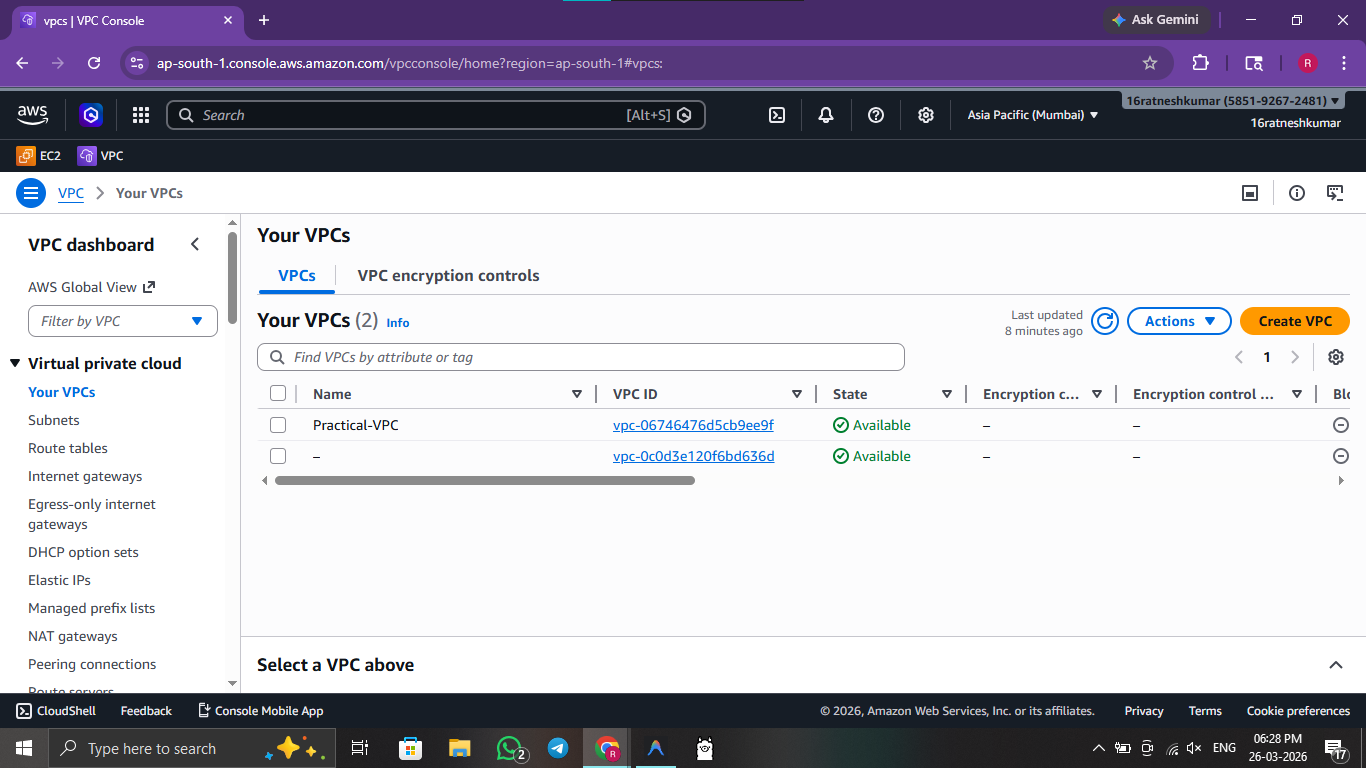Screen dimensions: 1366x768
Task: Open CloudShell in the footer
Action: tap(56, 711)
